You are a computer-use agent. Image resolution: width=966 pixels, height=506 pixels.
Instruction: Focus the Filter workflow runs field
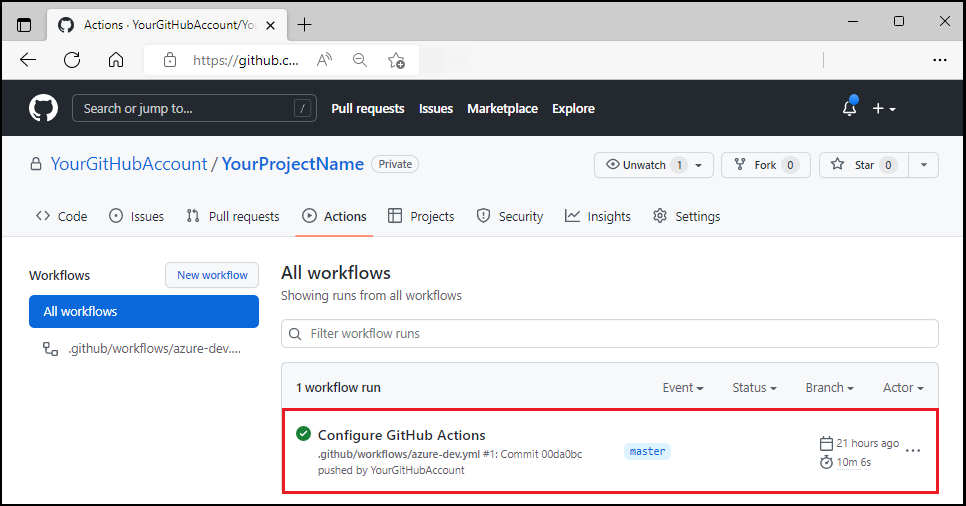coord(610,333)
